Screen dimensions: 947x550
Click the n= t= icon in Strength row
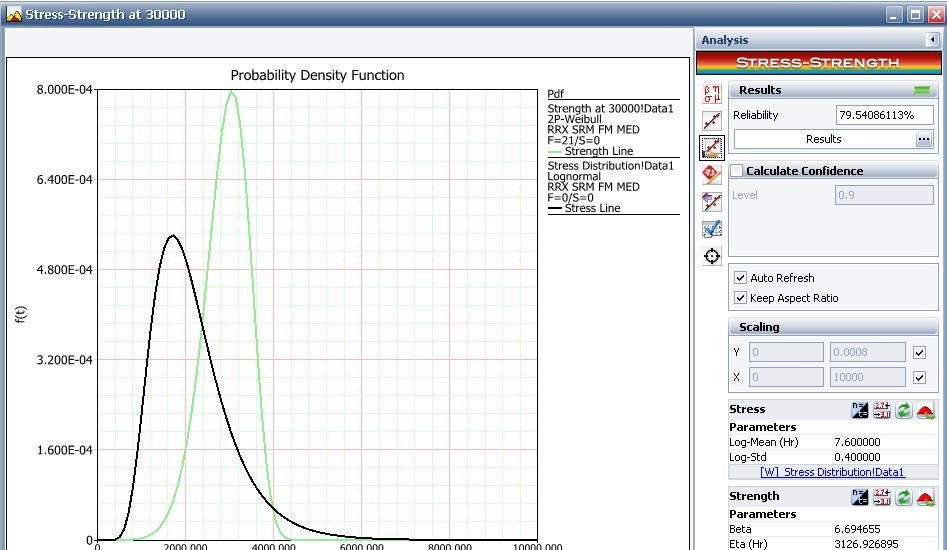tap(859, 497)
